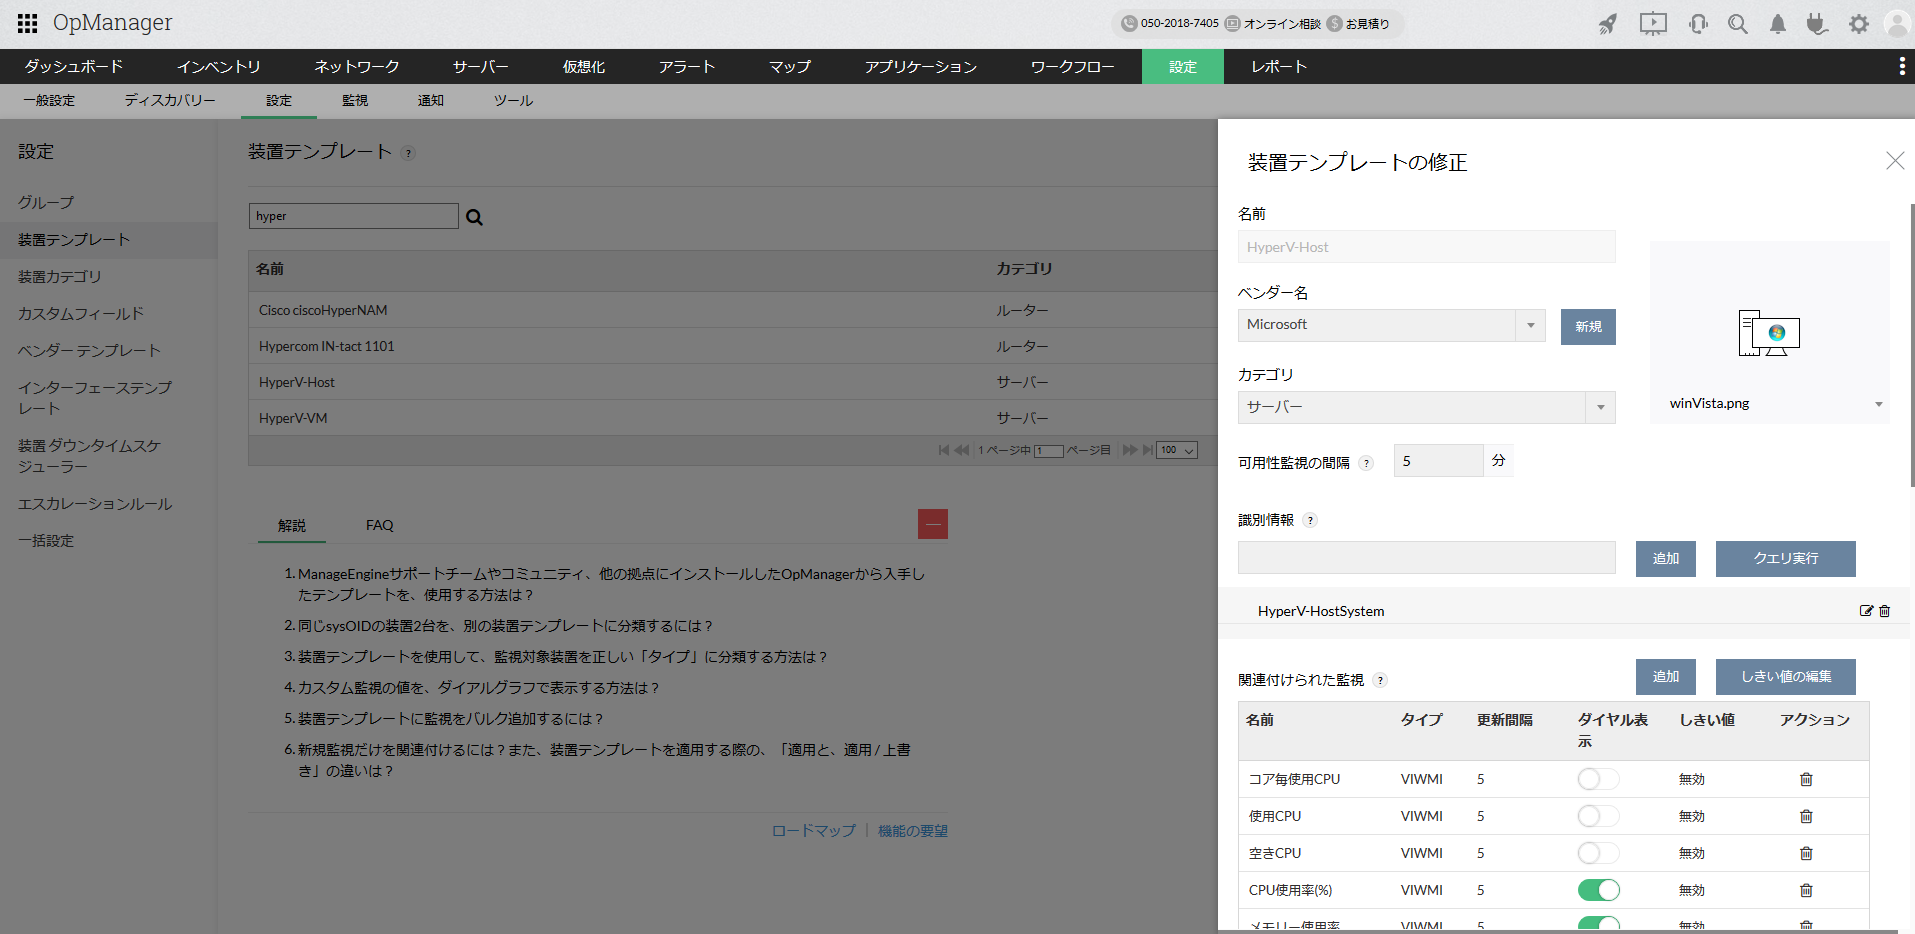The image size is (1915, 934).
Task: Open the apps grid icon beside OpManager
Action: tap(27, 23)
